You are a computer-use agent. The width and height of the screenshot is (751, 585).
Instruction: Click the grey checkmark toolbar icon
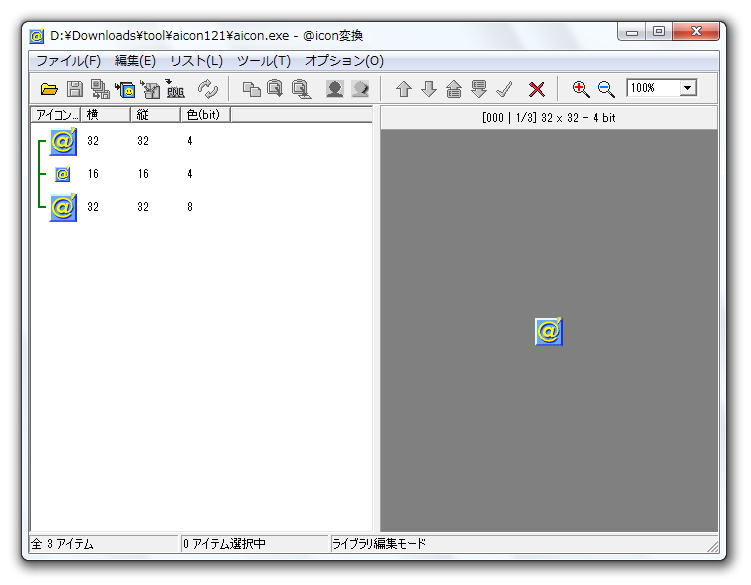504,89
